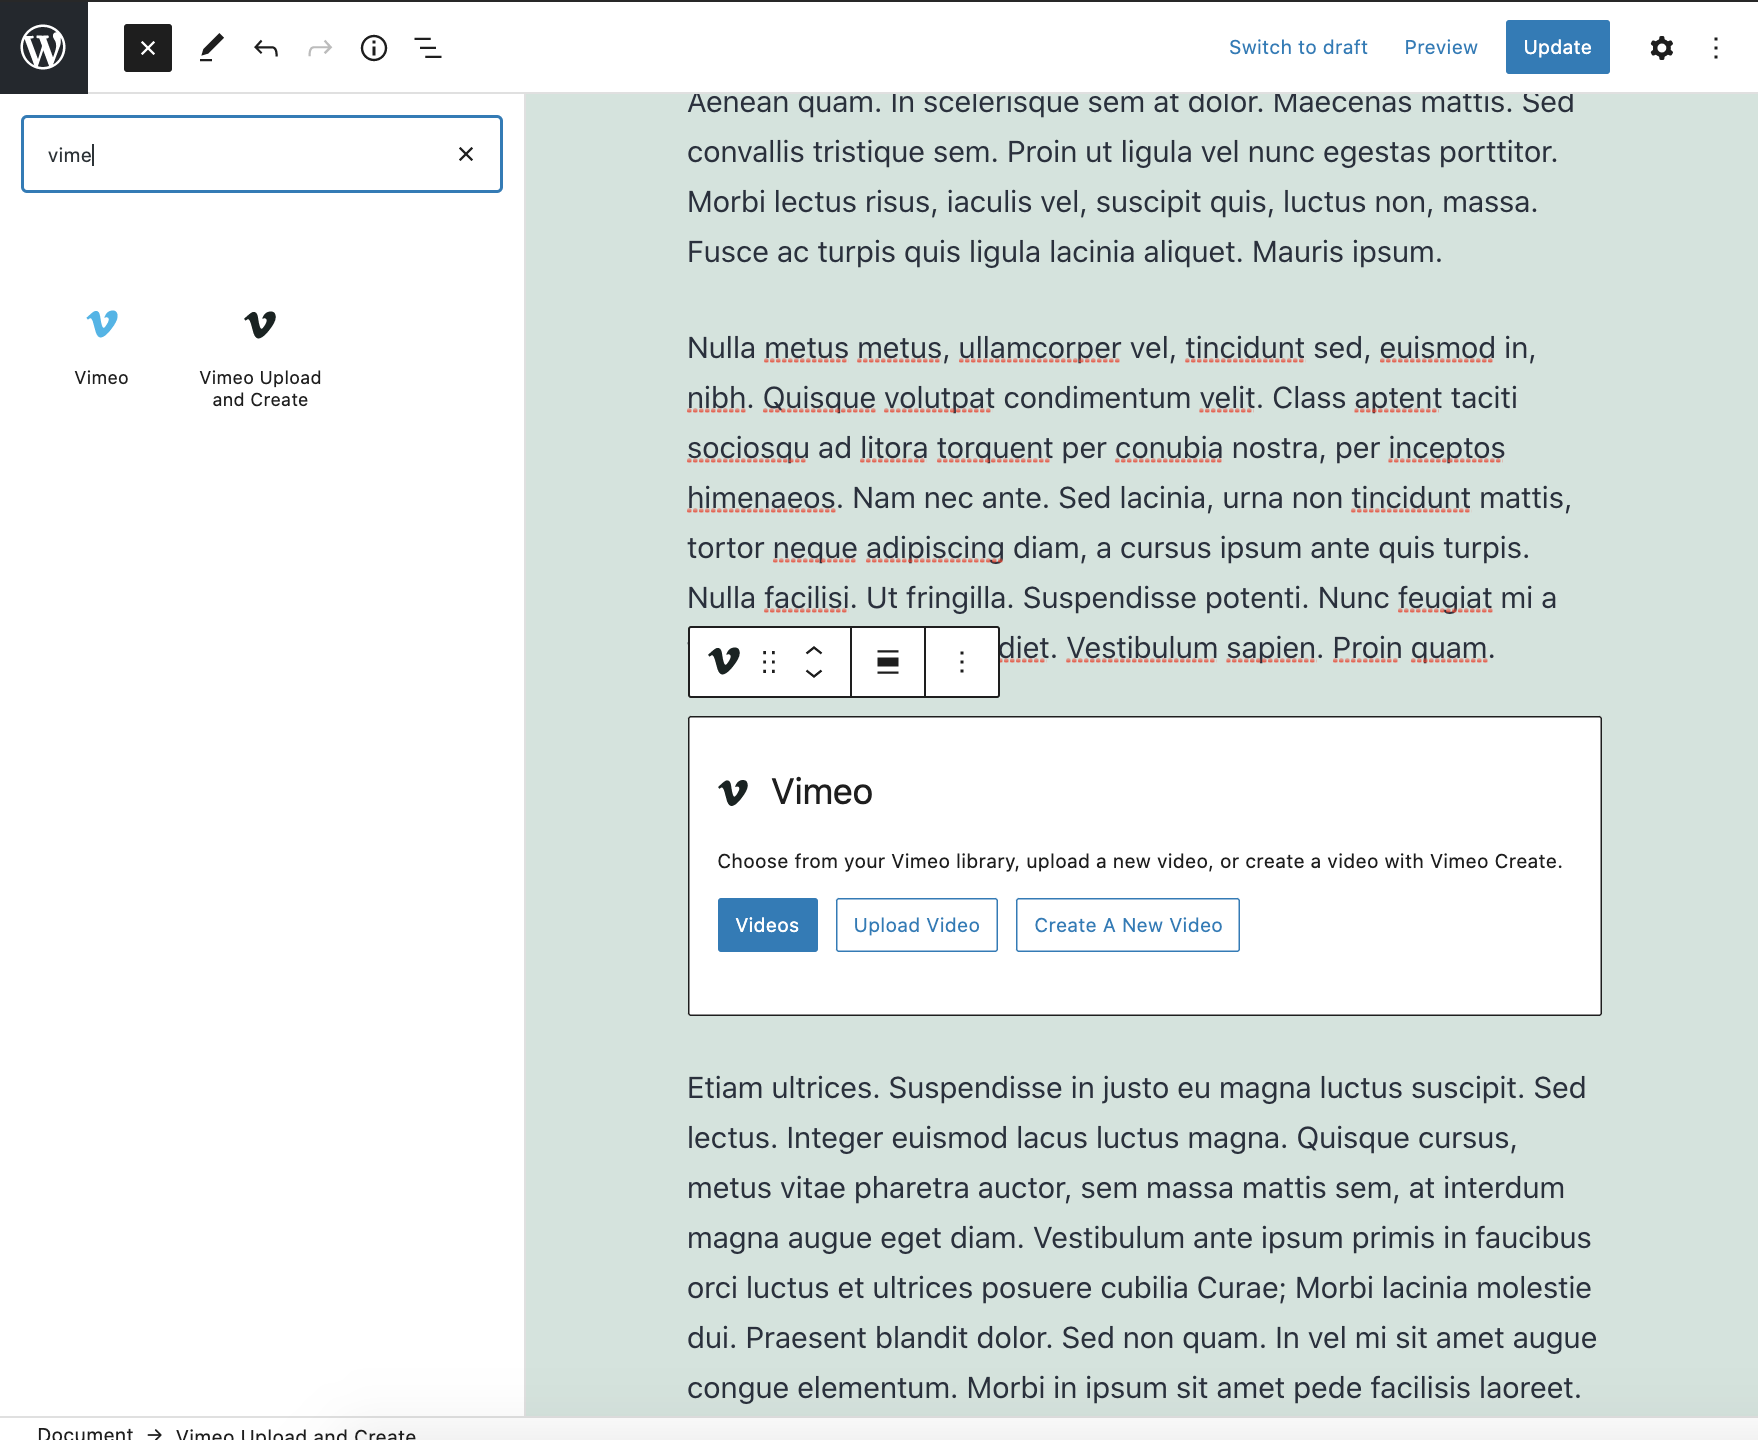Open the block toolbar options menu
The height and width of the screenshot is (1440, 1758).
(x=962, y=662)
